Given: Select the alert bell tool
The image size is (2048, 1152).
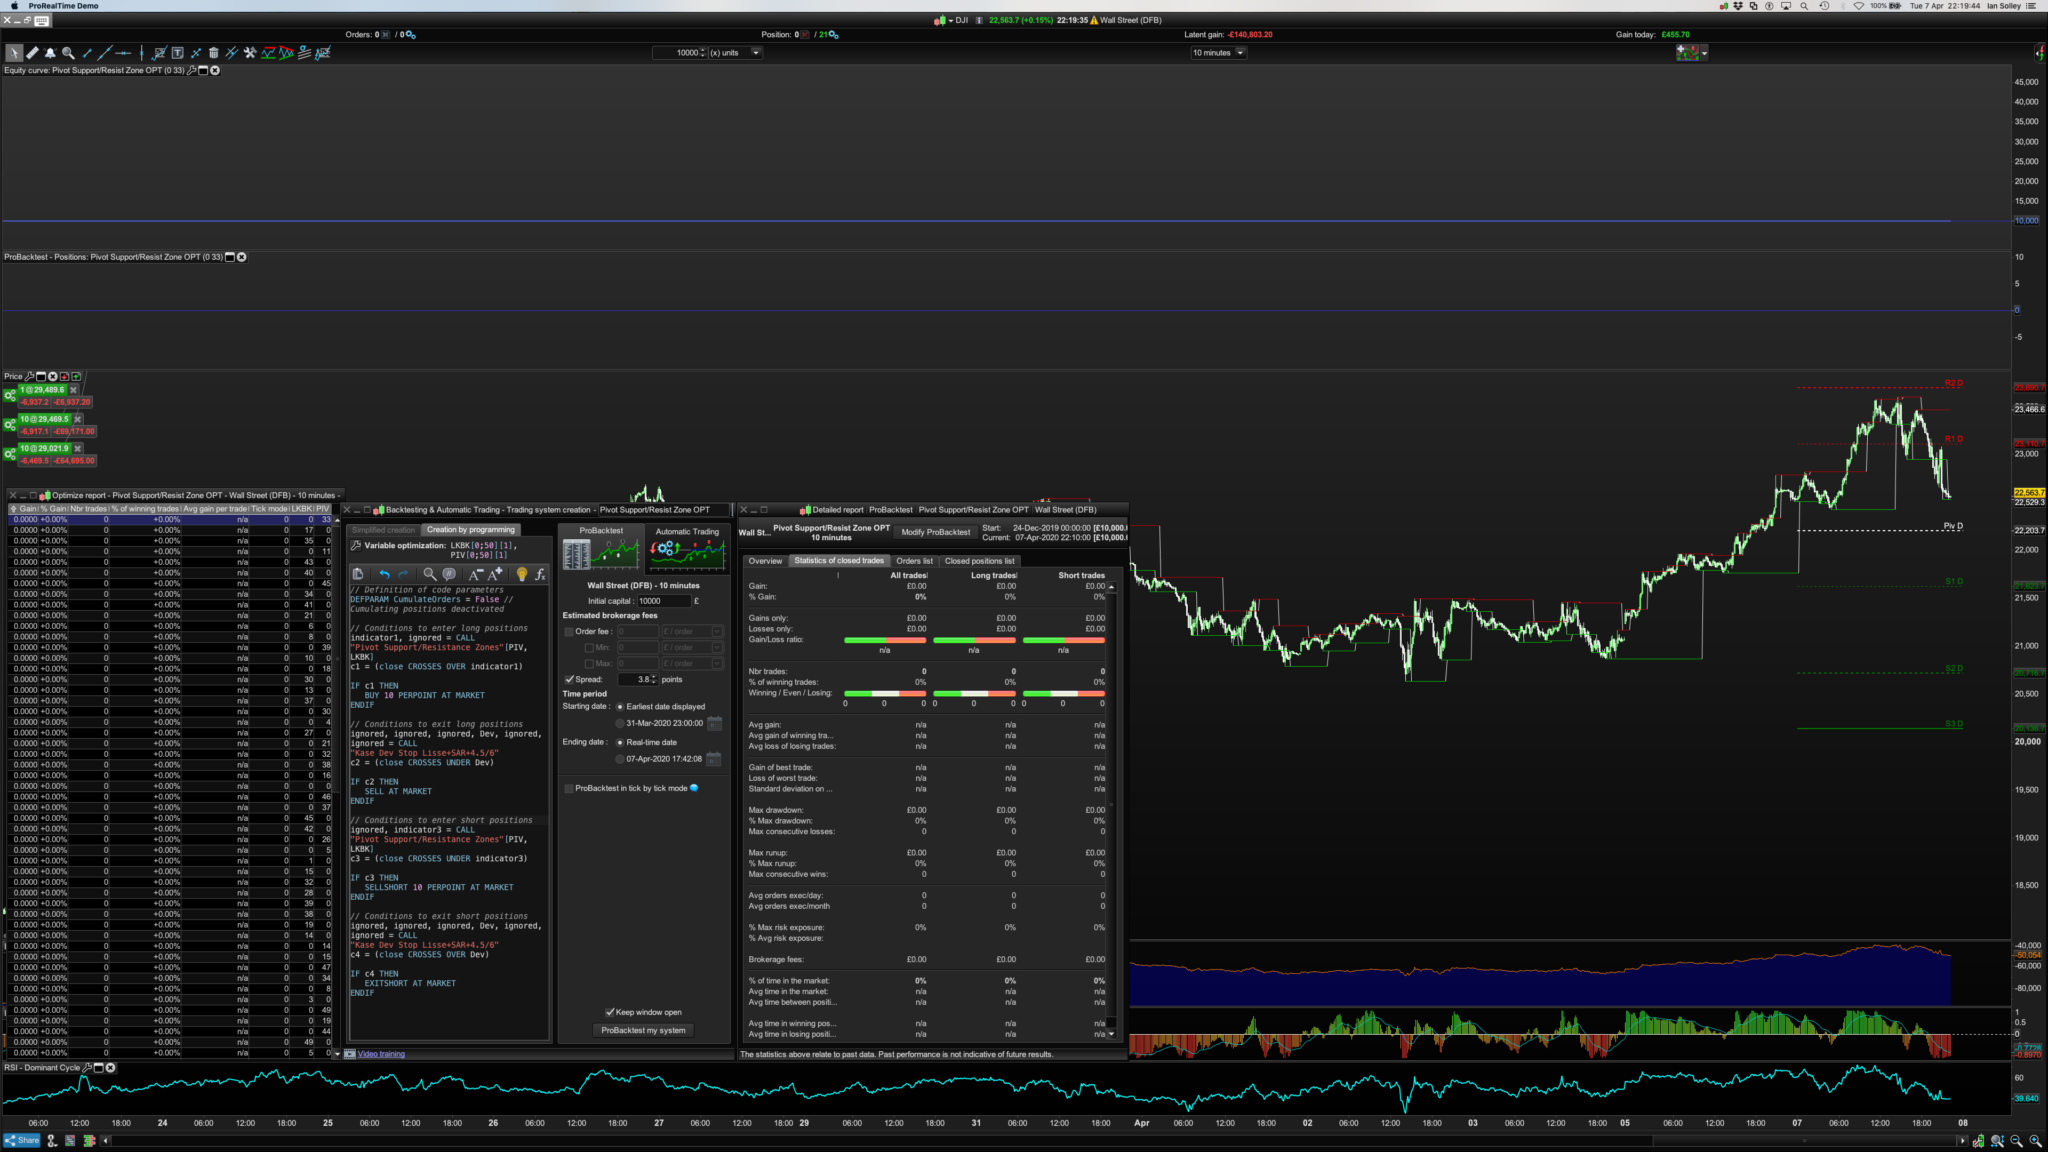Looking at the screenshot, I should [50, 53].
